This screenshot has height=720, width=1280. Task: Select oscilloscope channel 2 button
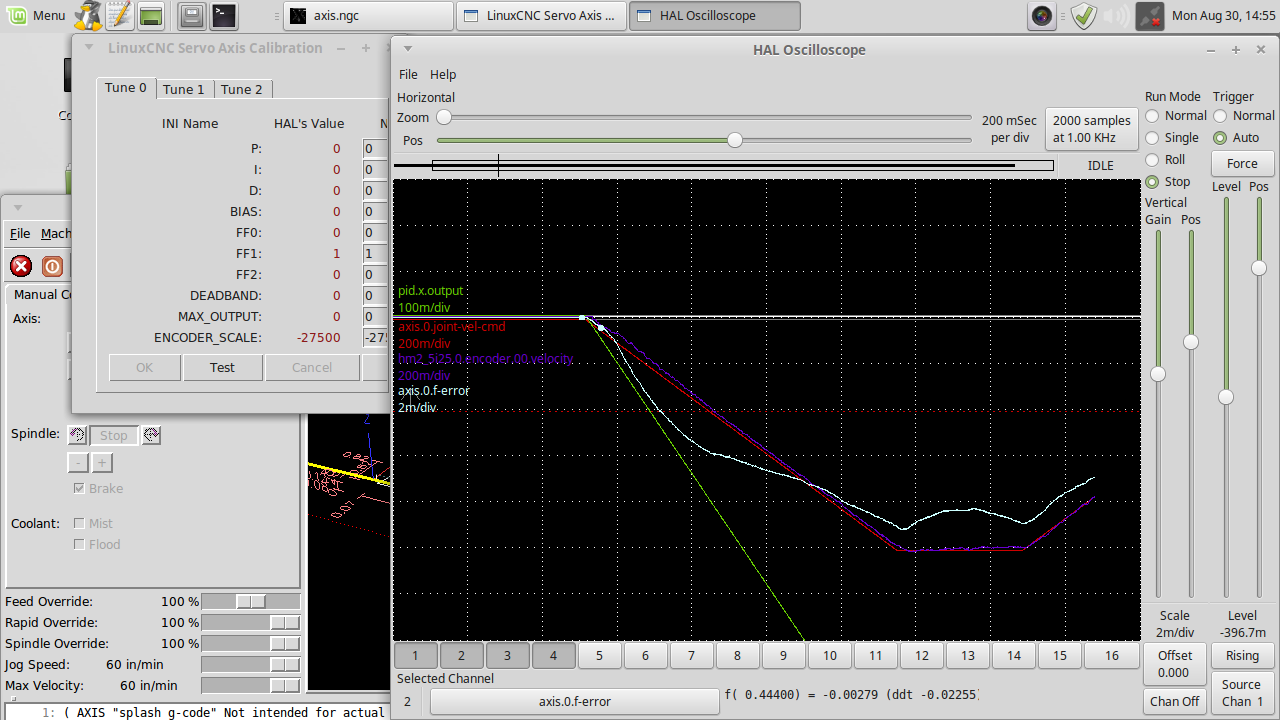[x=462, y=656]
